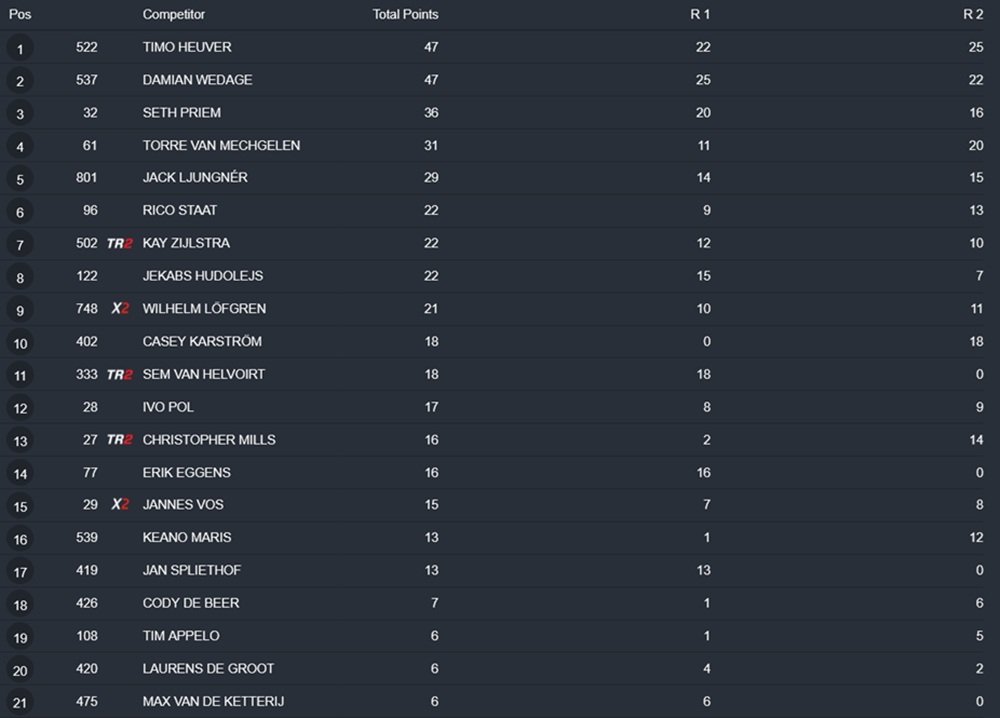Click the R 2 column header

pyautogui.click(x=973, y=14)
